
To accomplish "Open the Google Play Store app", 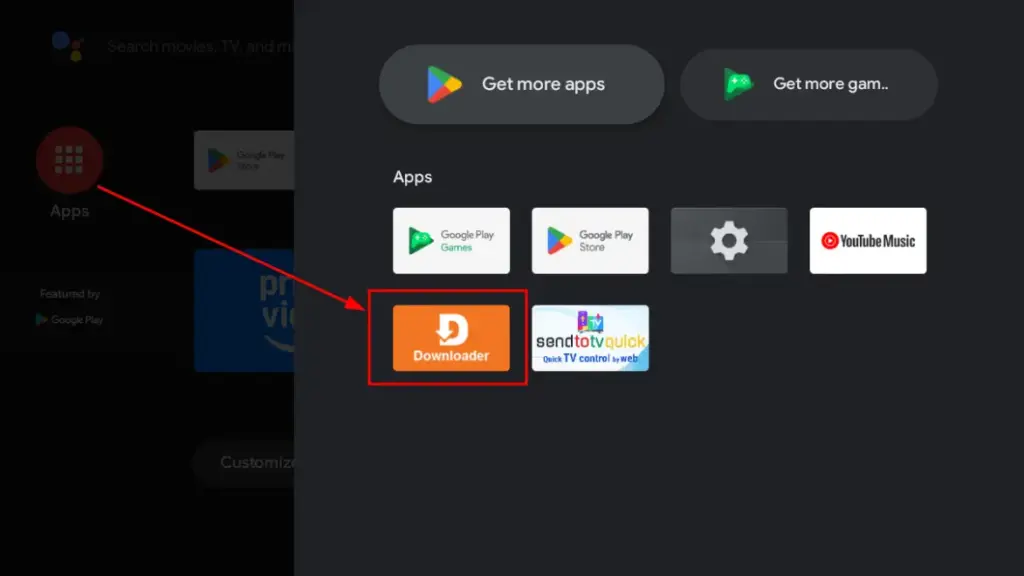I will click(x=590, y=240).
